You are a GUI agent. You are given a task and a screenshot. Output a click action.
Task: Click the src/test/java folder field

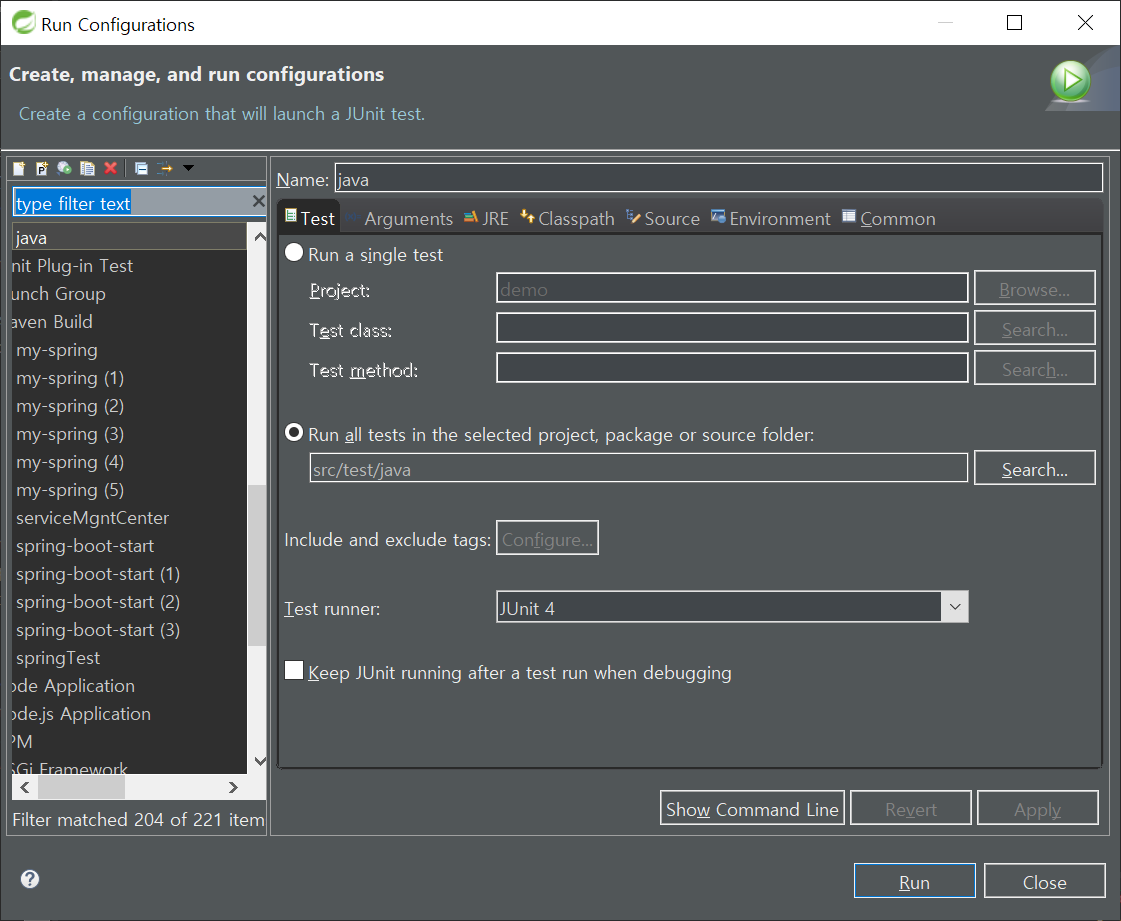[638, 468]
